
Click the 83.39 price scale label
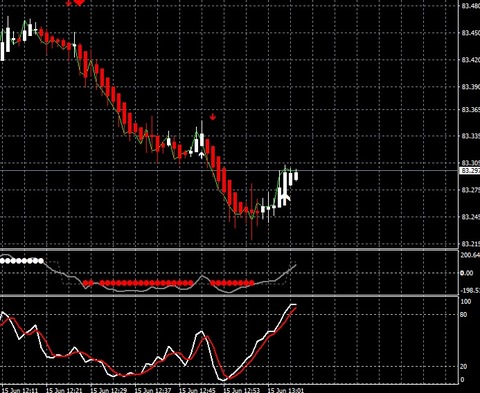point(471,87)
